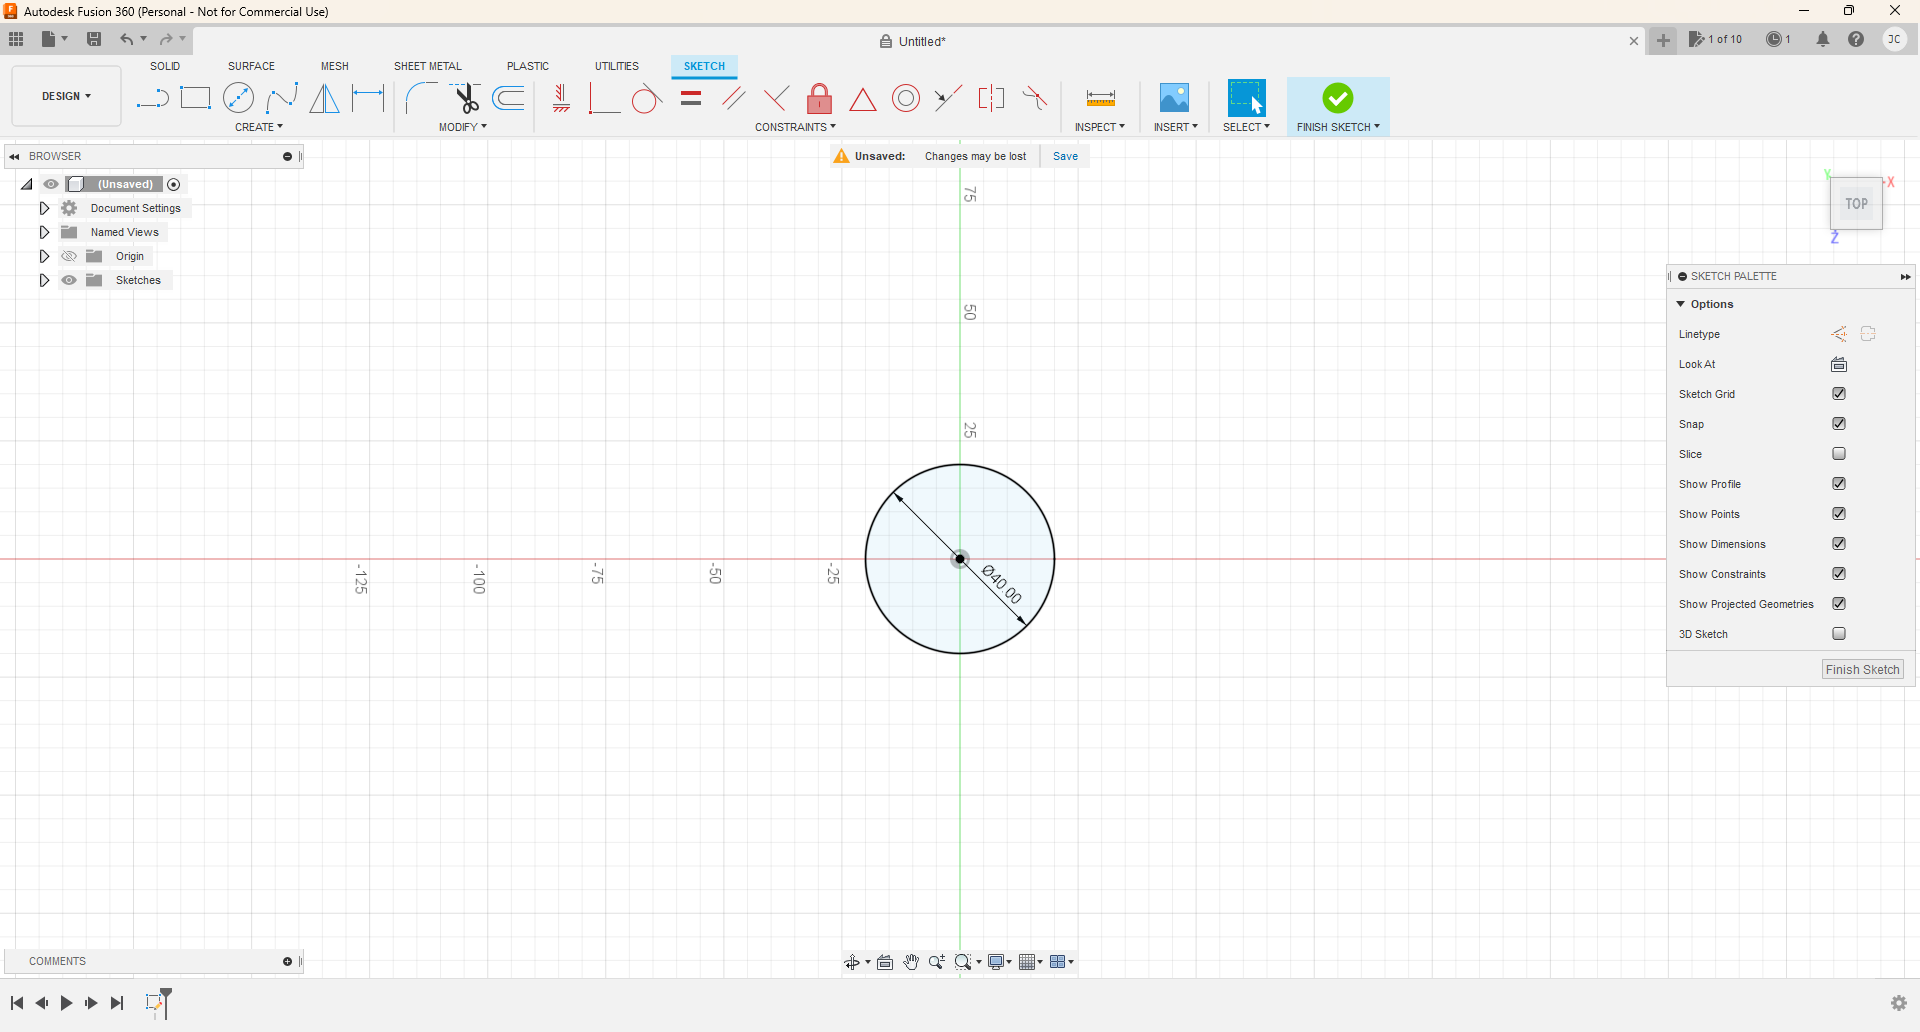Switch to the UTILITIES tab
This screenshot has height=1032, width=1920.
(x=617, y=66)
